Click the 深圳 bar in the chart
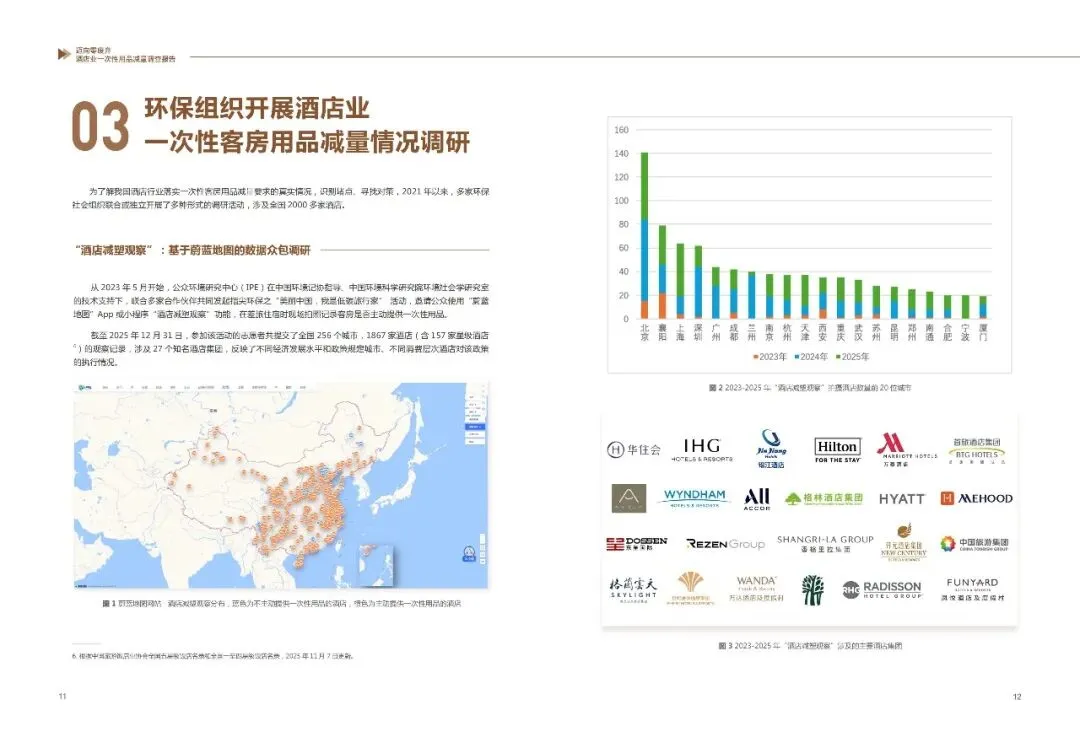This screenshot has width=1080, height=737. point(698,282)
